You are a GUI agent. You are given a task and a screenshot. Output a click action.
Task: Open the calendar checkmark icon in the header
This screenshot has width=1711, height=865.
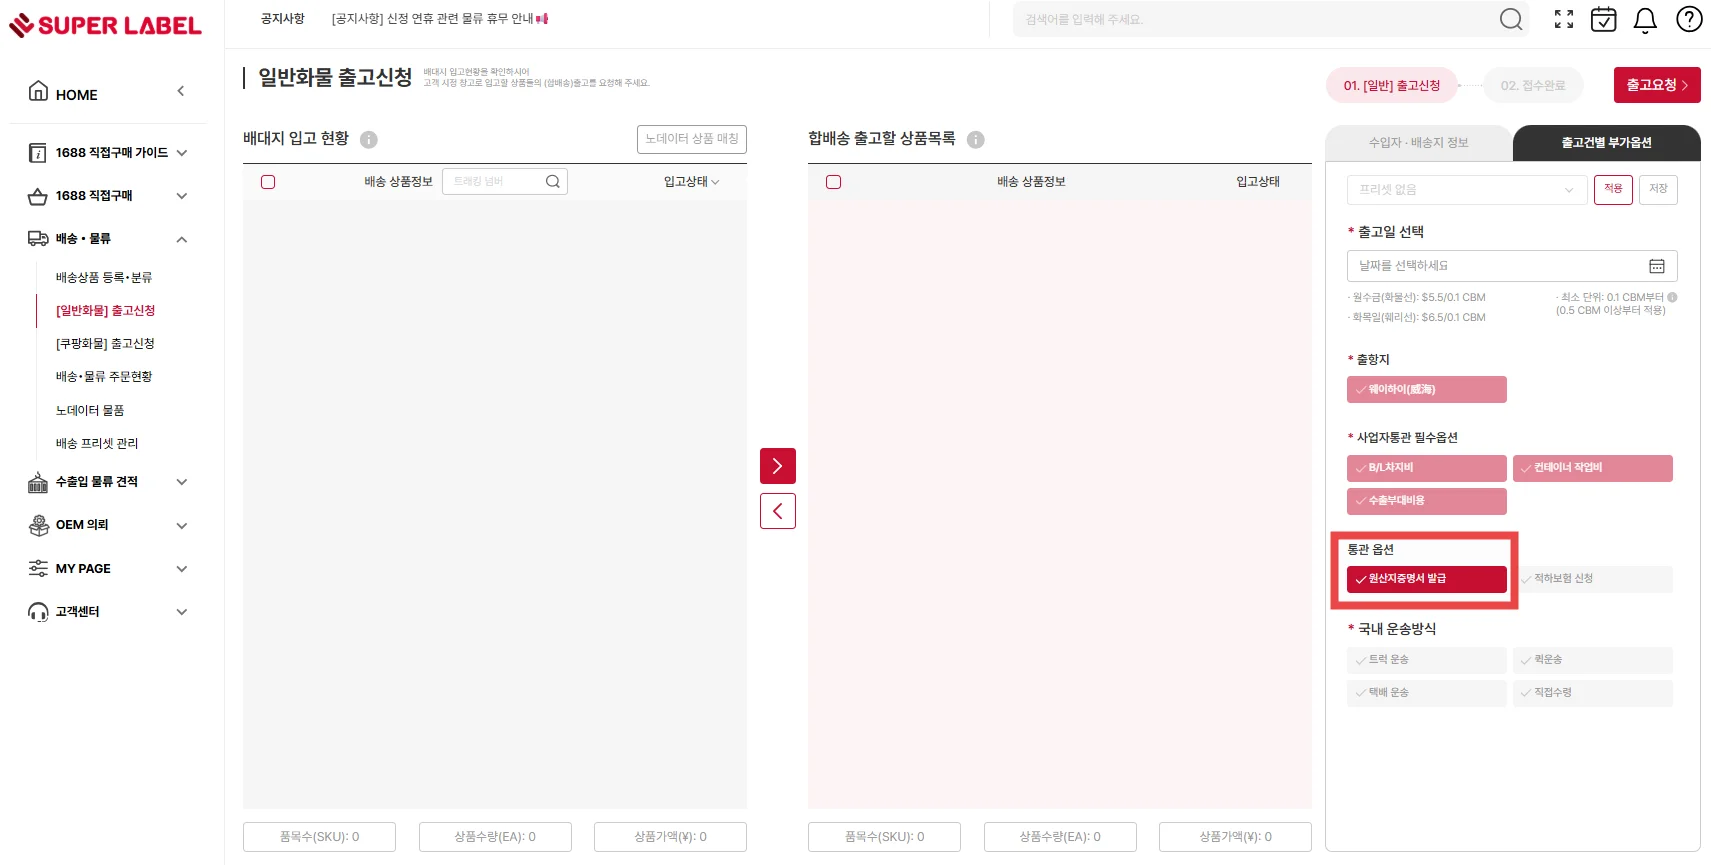(1604, 19)
